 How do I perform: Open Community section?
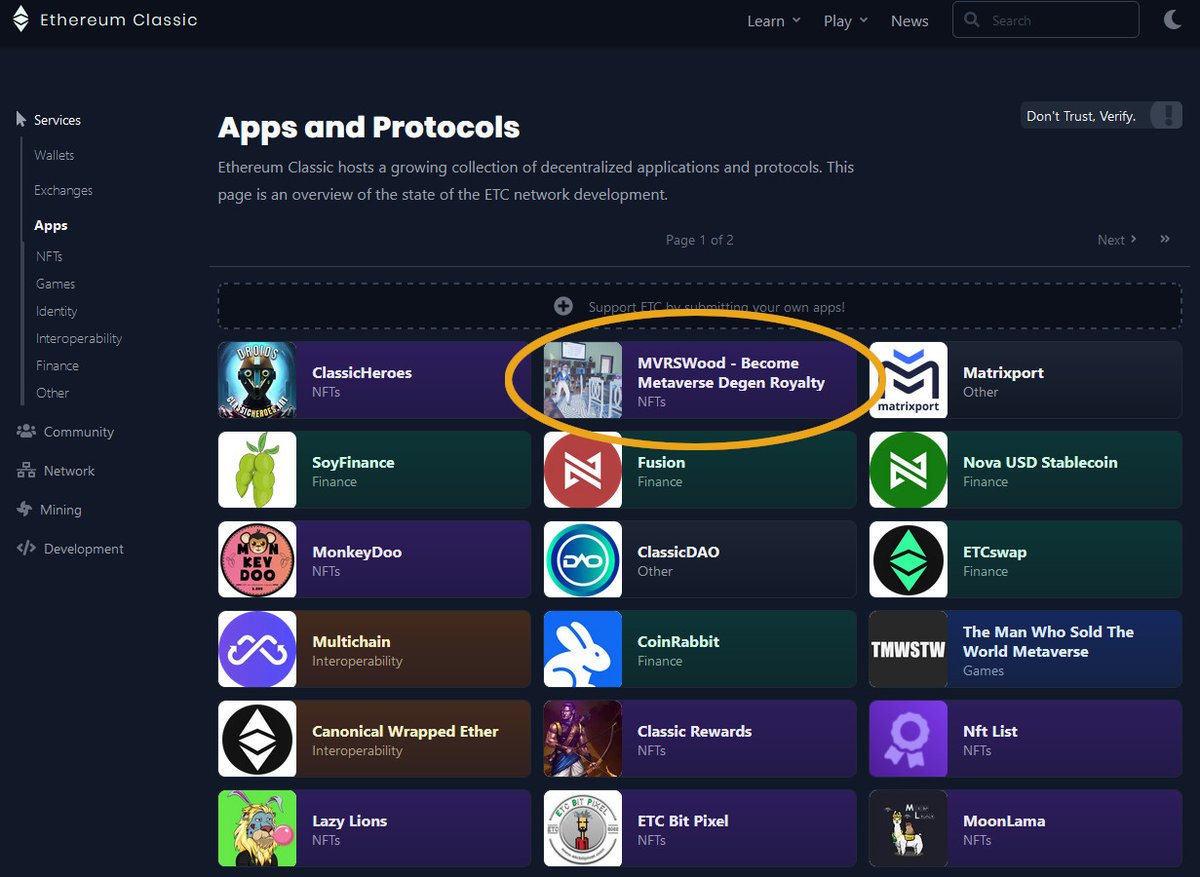[79, 432]
